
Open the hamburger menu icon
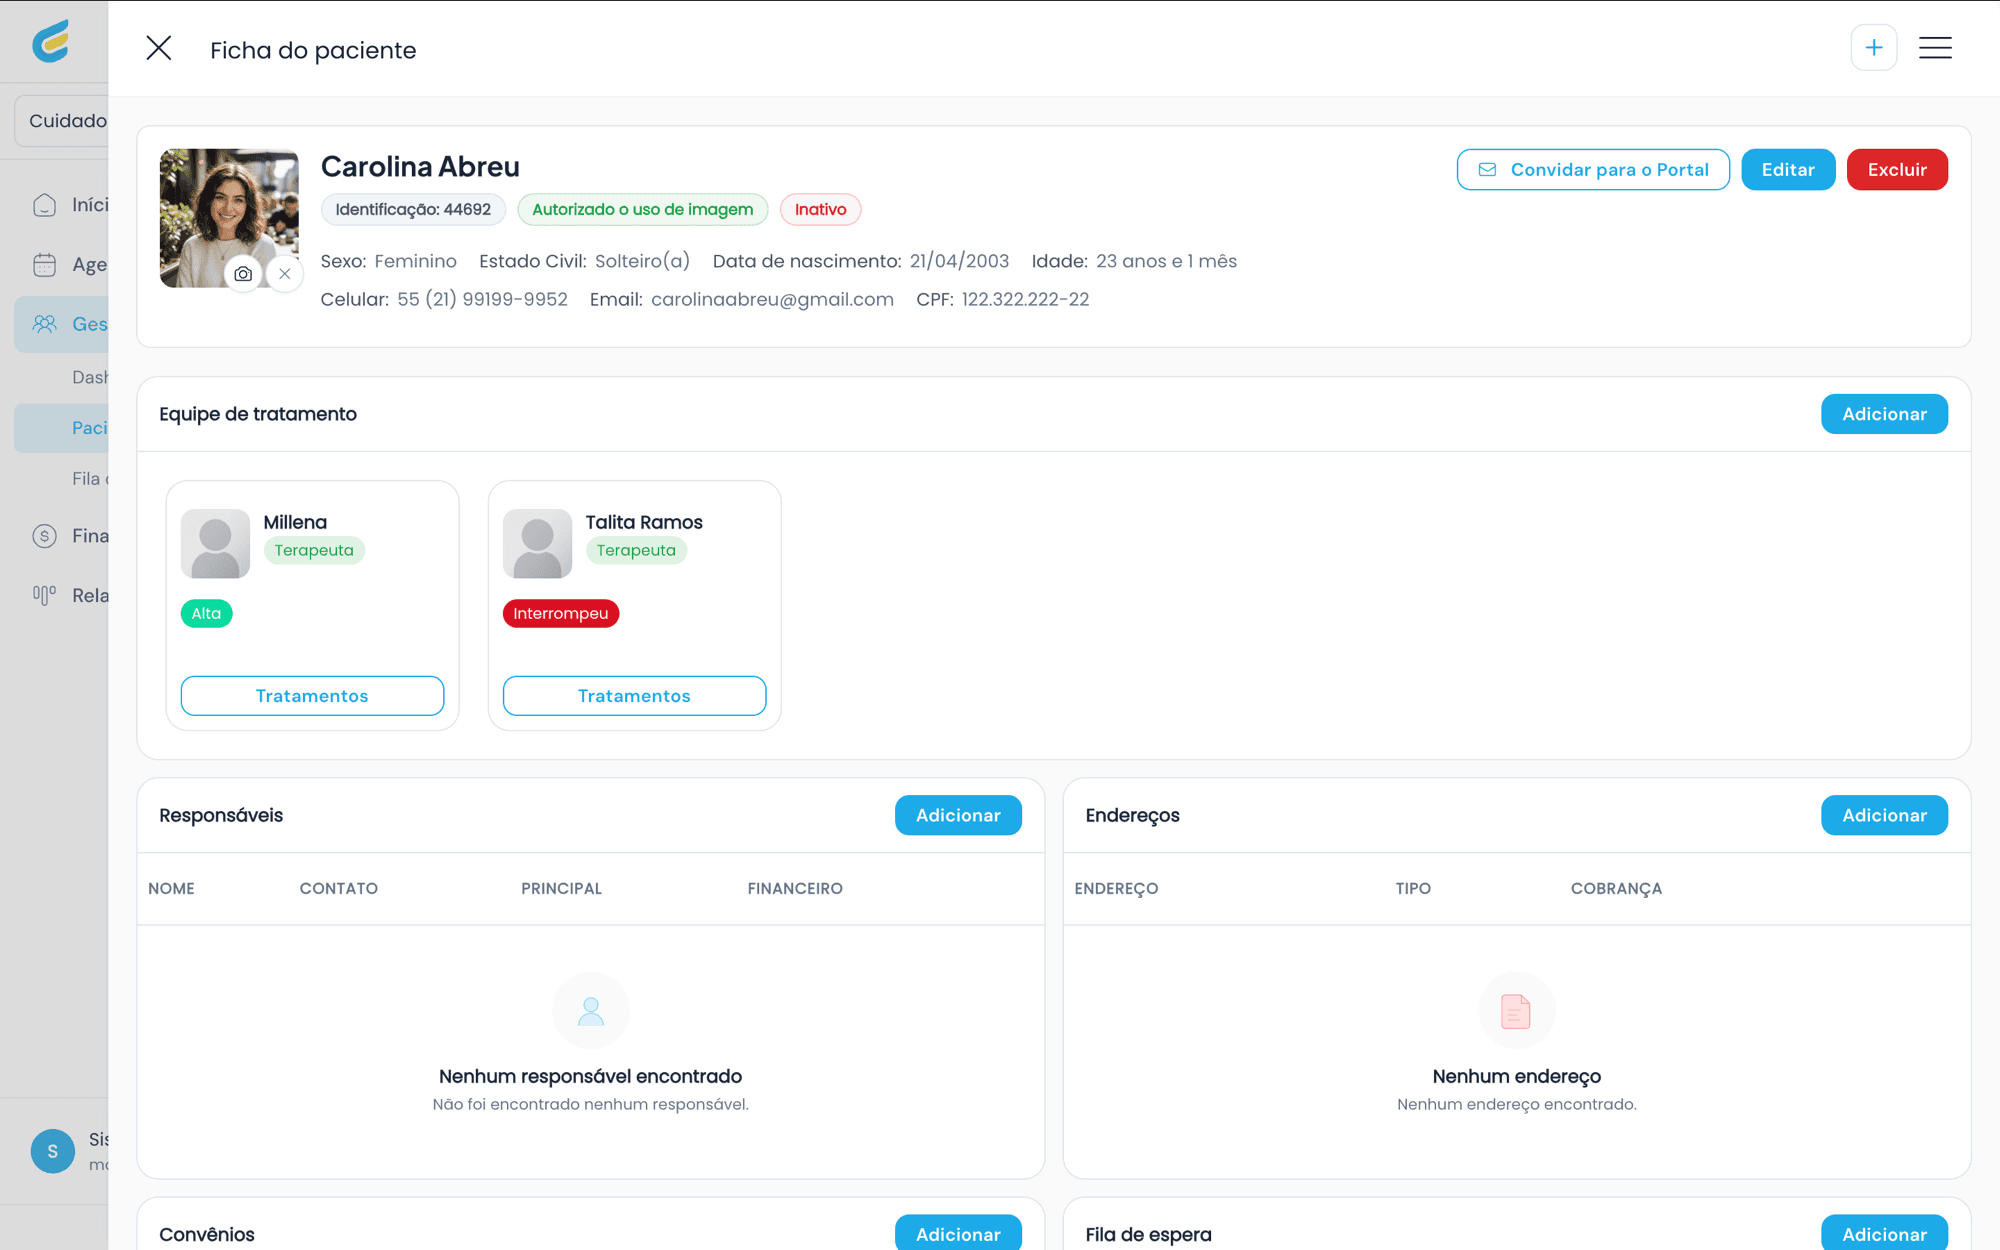(x=1935, y=48)
